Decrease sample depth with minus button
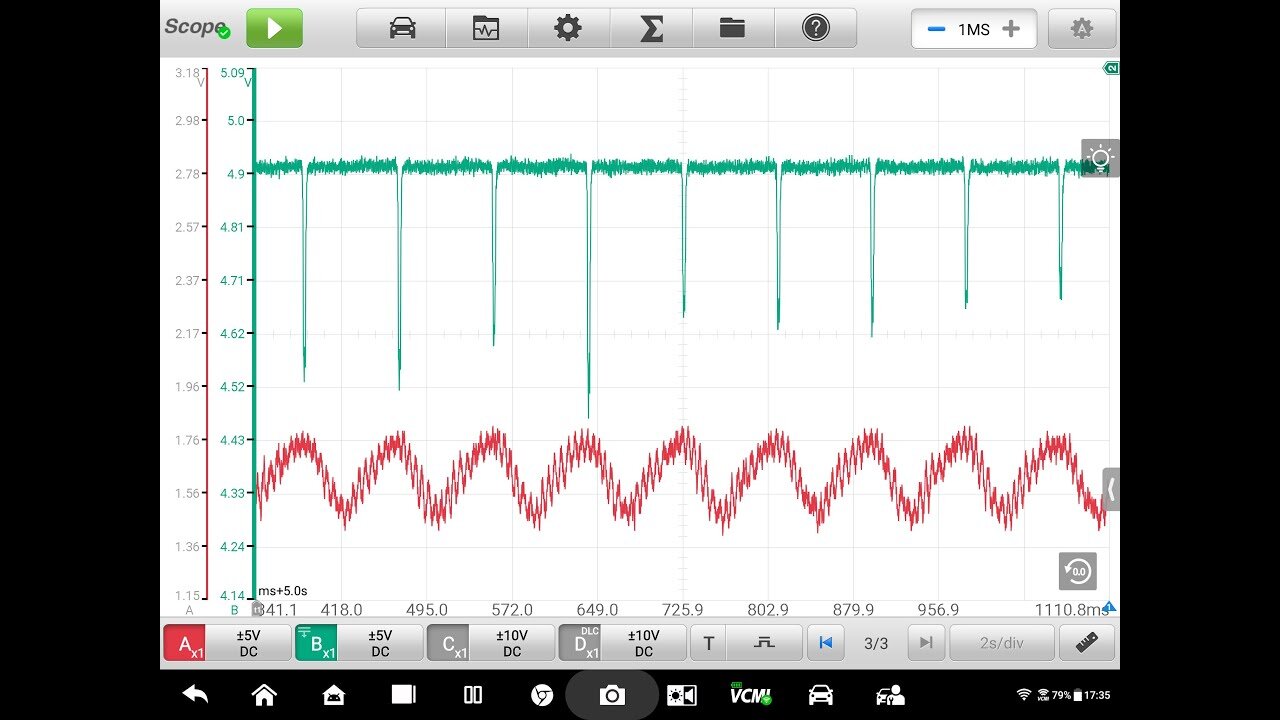This screenshot has height=720, width=1280. [x=936, y=29]
